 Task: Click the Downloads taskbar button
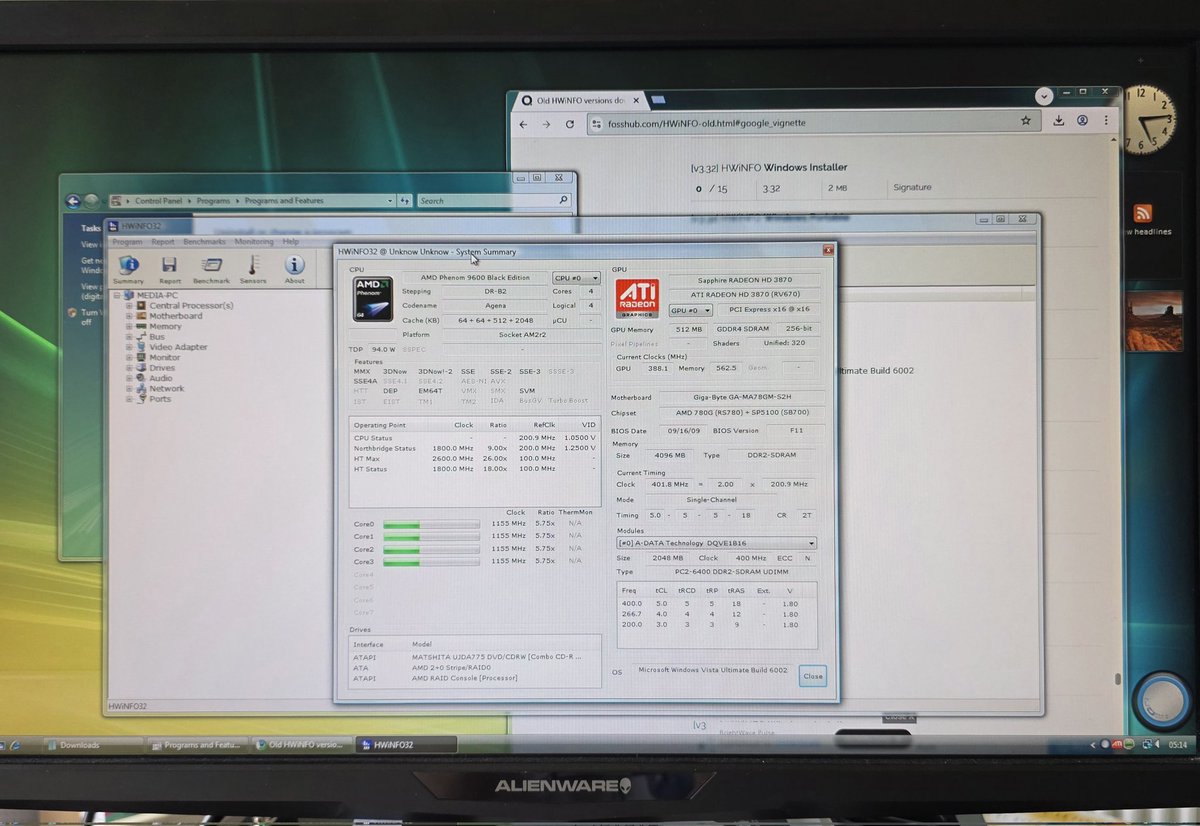(x=94, y=745)
